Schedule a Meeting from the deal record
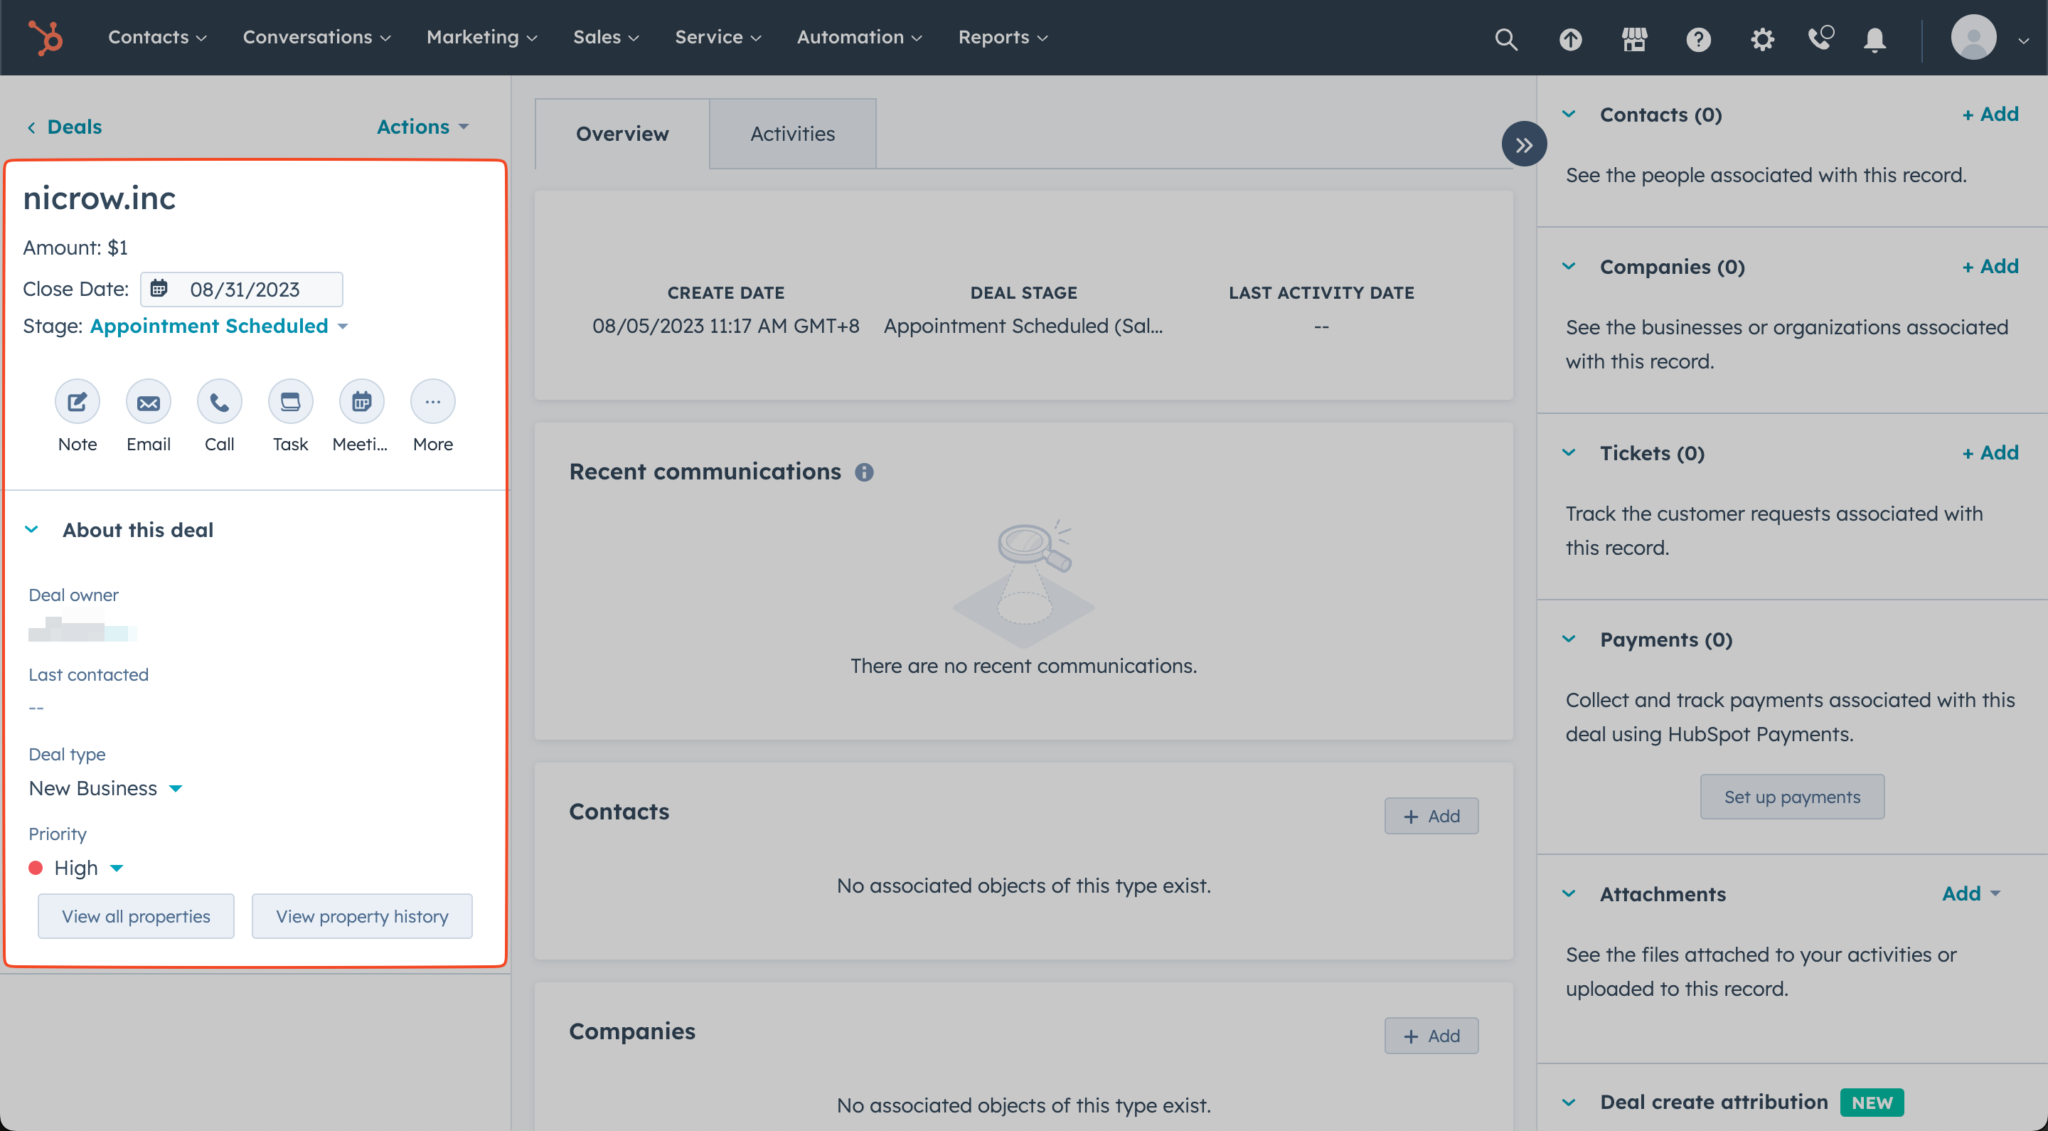This screenshot has height=1131, width=2048. pyautogui.click(x=361, y=401)
